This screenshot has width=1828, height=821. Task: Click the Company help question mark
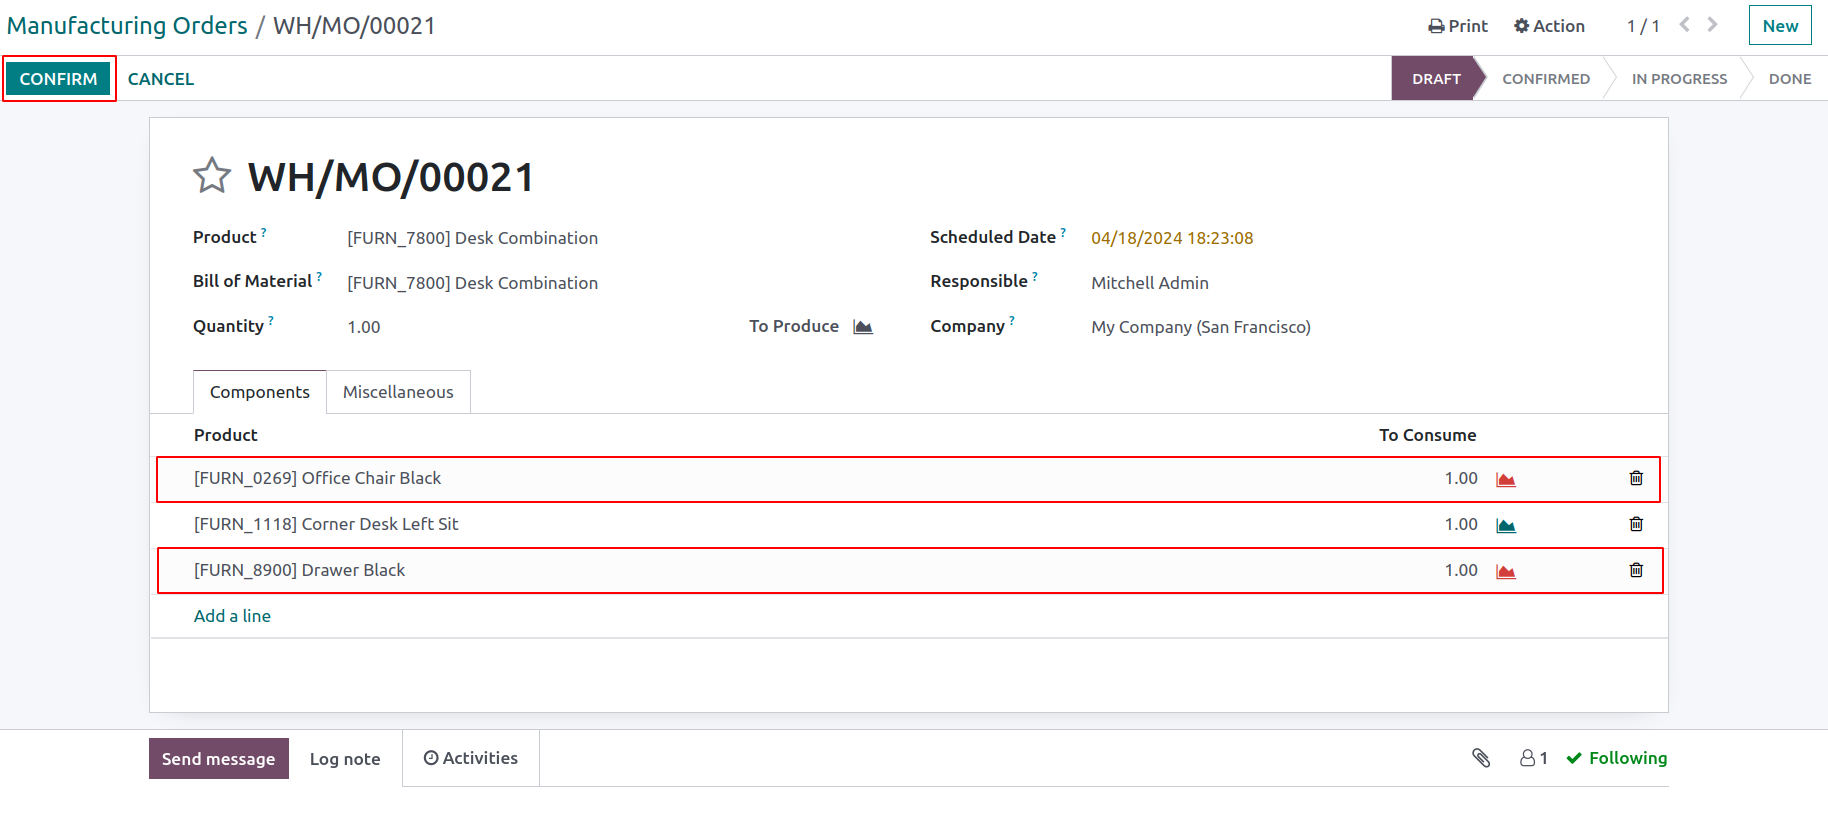point(1012,321)
